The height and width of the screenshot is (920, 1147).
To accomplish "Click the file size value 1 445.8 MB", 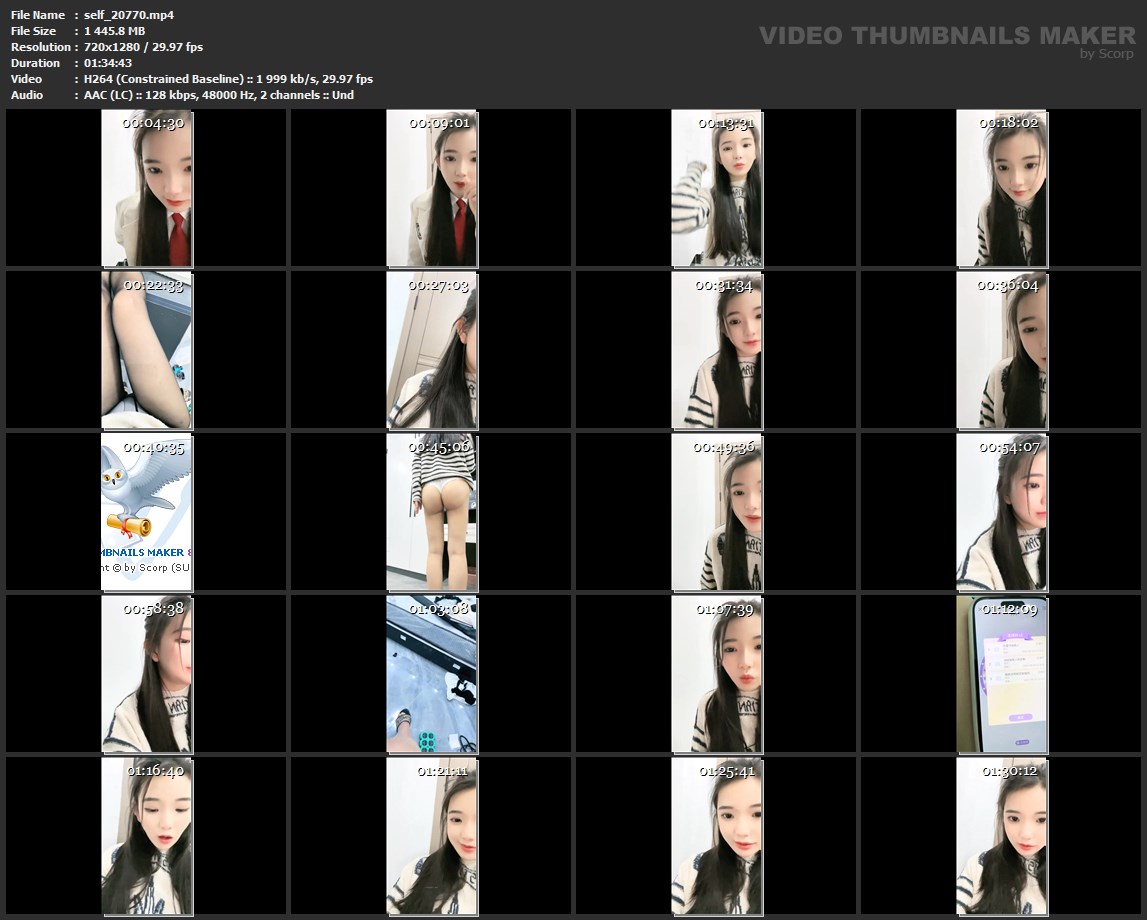I will click(115, 31).
